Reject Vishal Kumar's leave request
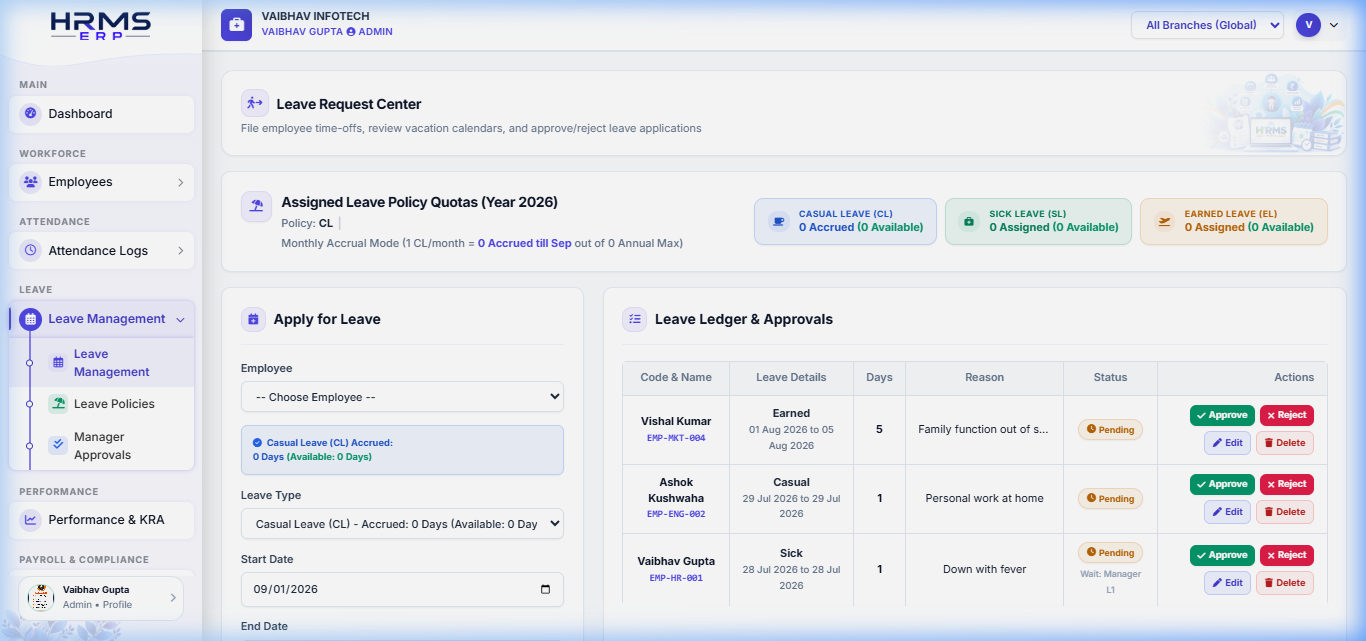This screenshot has height=641, width=1366. point(1286,415)
